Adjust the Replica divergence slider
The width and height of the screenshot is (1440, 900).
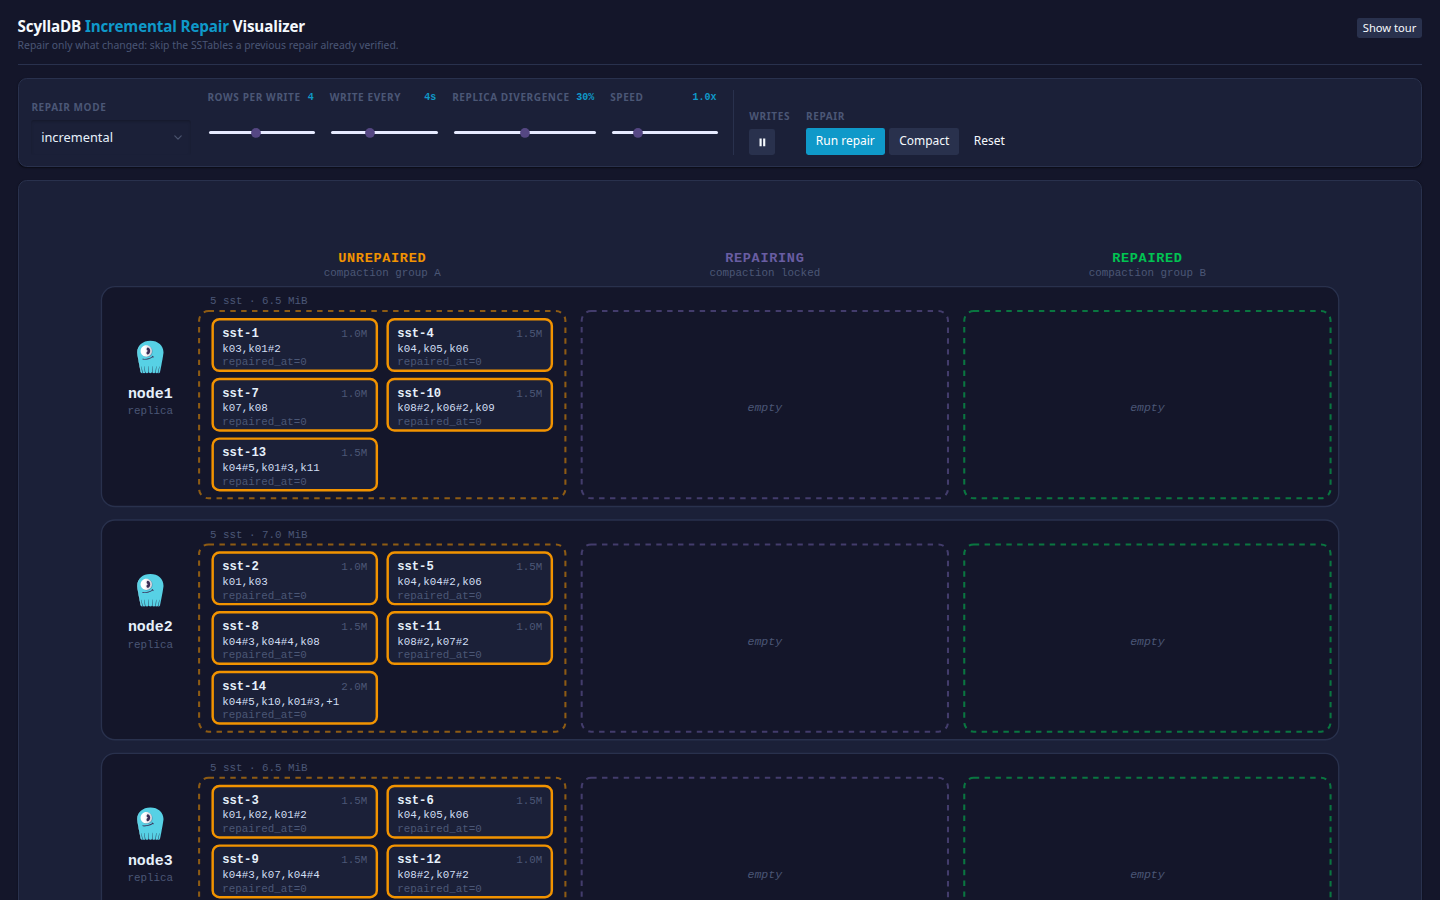click(524, 132)
